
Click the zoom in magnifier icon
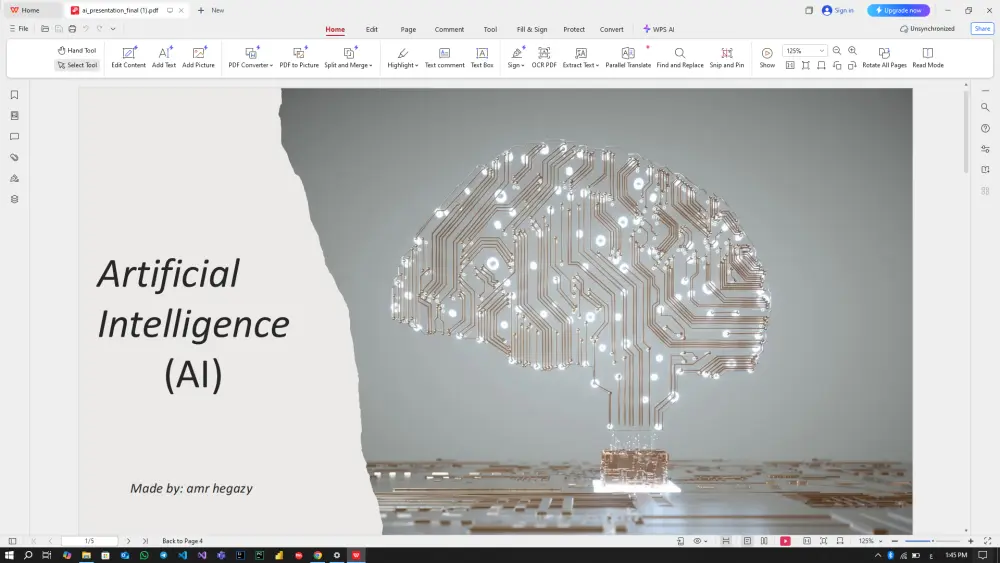click(x=853, y=50)
